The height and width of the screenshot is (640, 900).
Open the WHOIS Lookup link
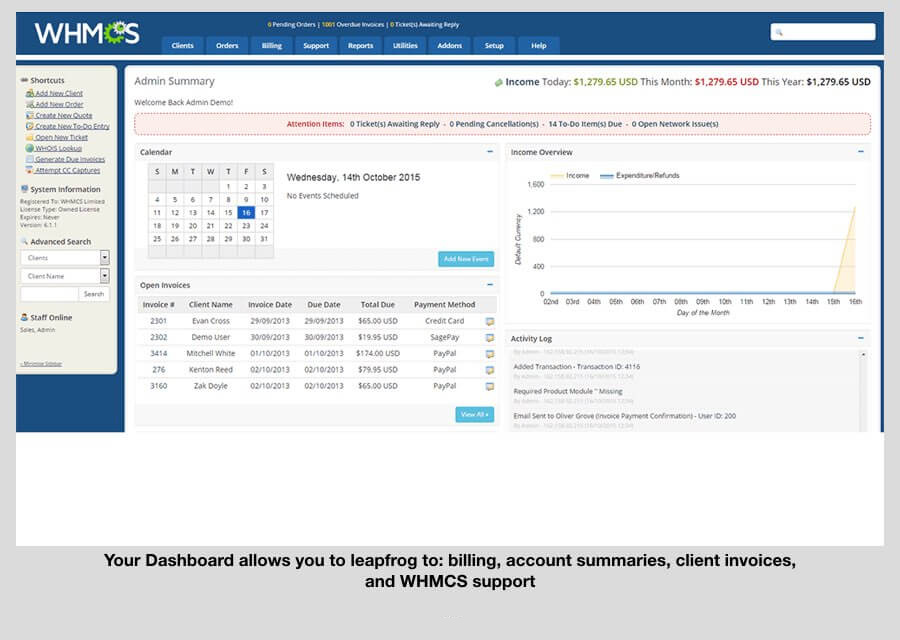pos(59,148)
